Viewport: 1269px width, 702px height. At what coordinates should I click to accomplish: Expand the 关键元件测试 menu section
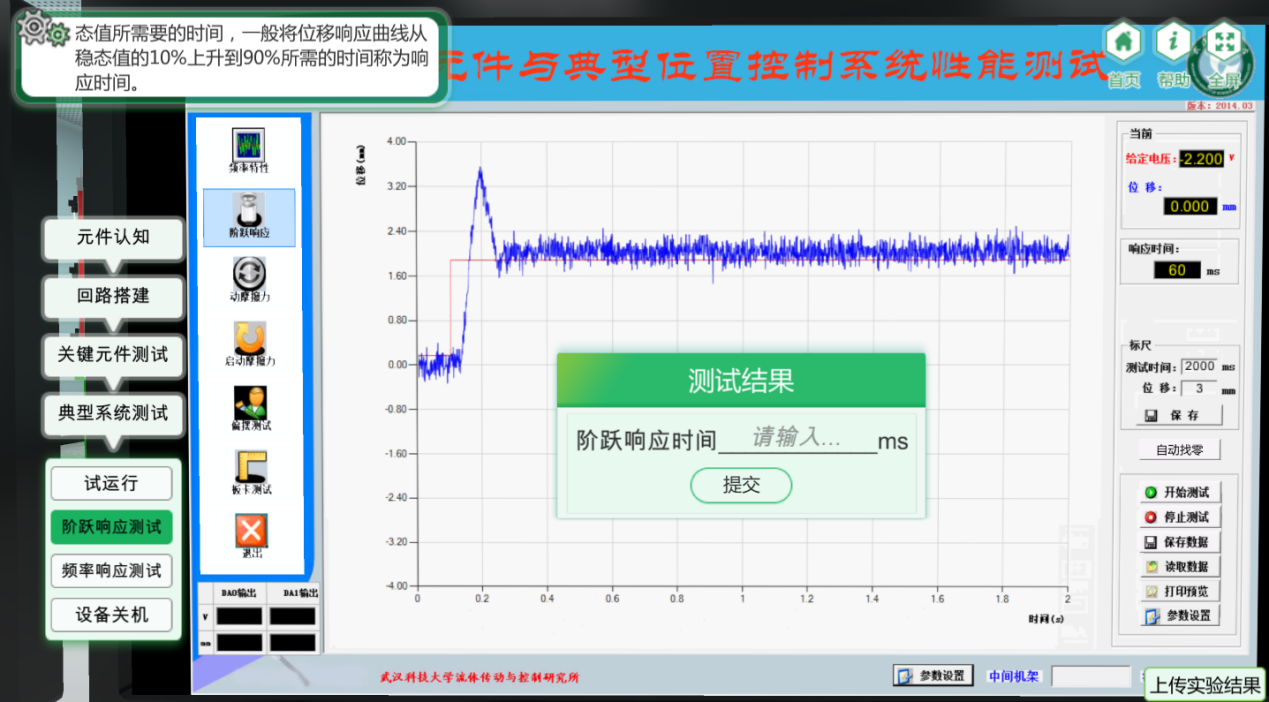coord(113,354)
